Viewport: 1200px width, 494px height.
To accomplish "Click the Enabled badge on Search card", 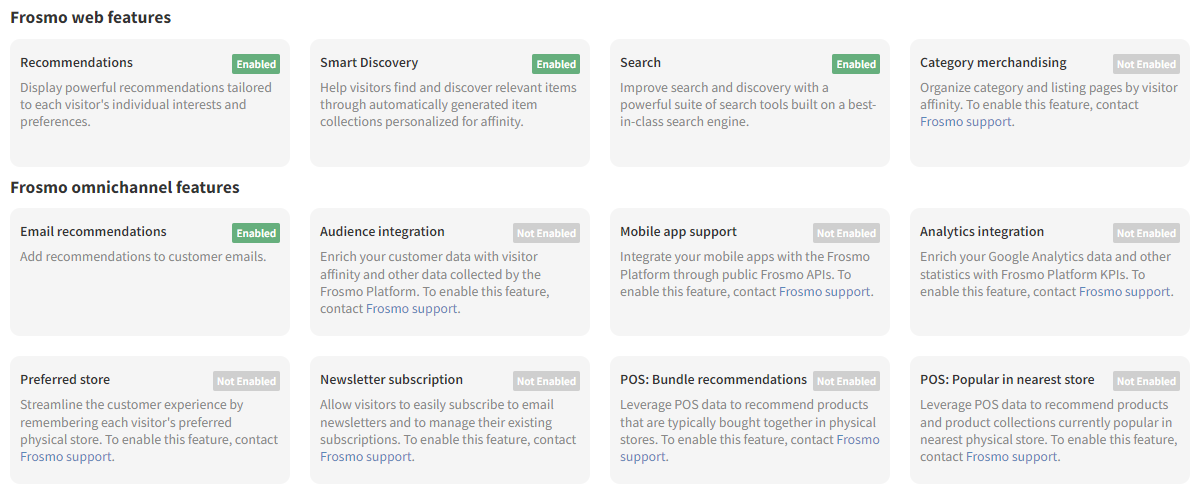I will [856, 64].
